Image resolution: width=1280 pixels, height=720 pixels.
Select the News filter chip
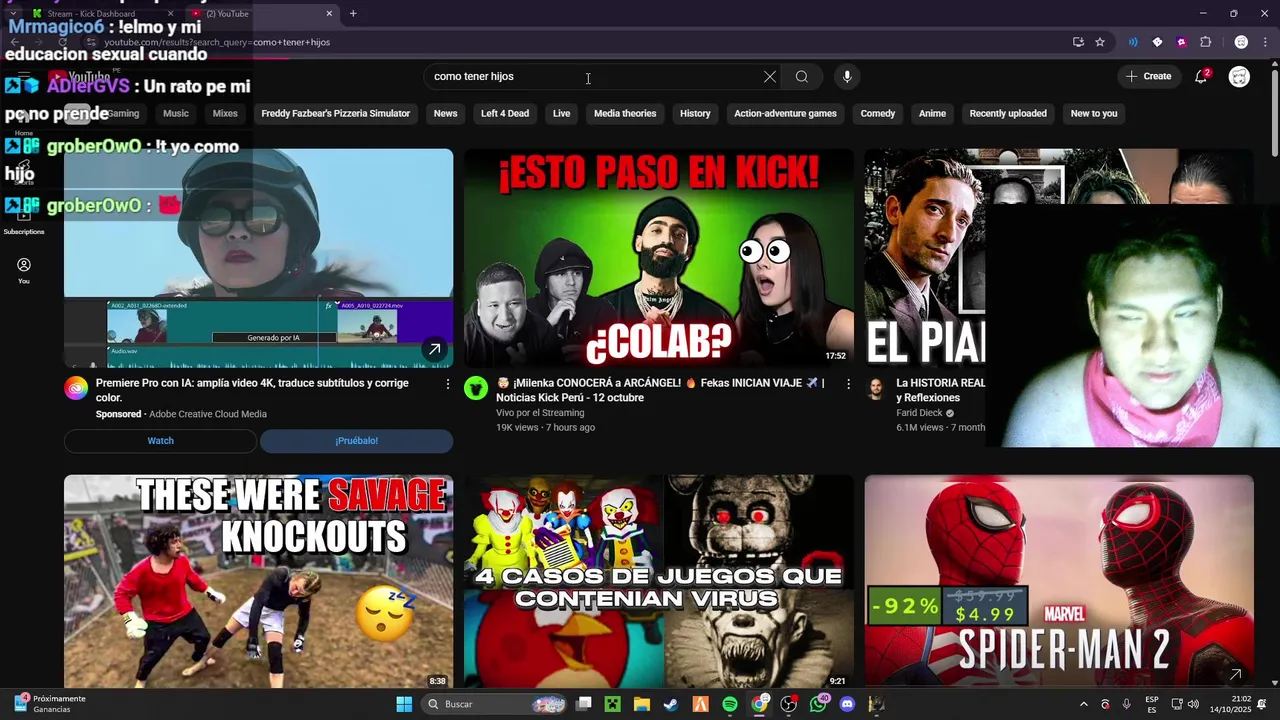click(x=446, y=113)
